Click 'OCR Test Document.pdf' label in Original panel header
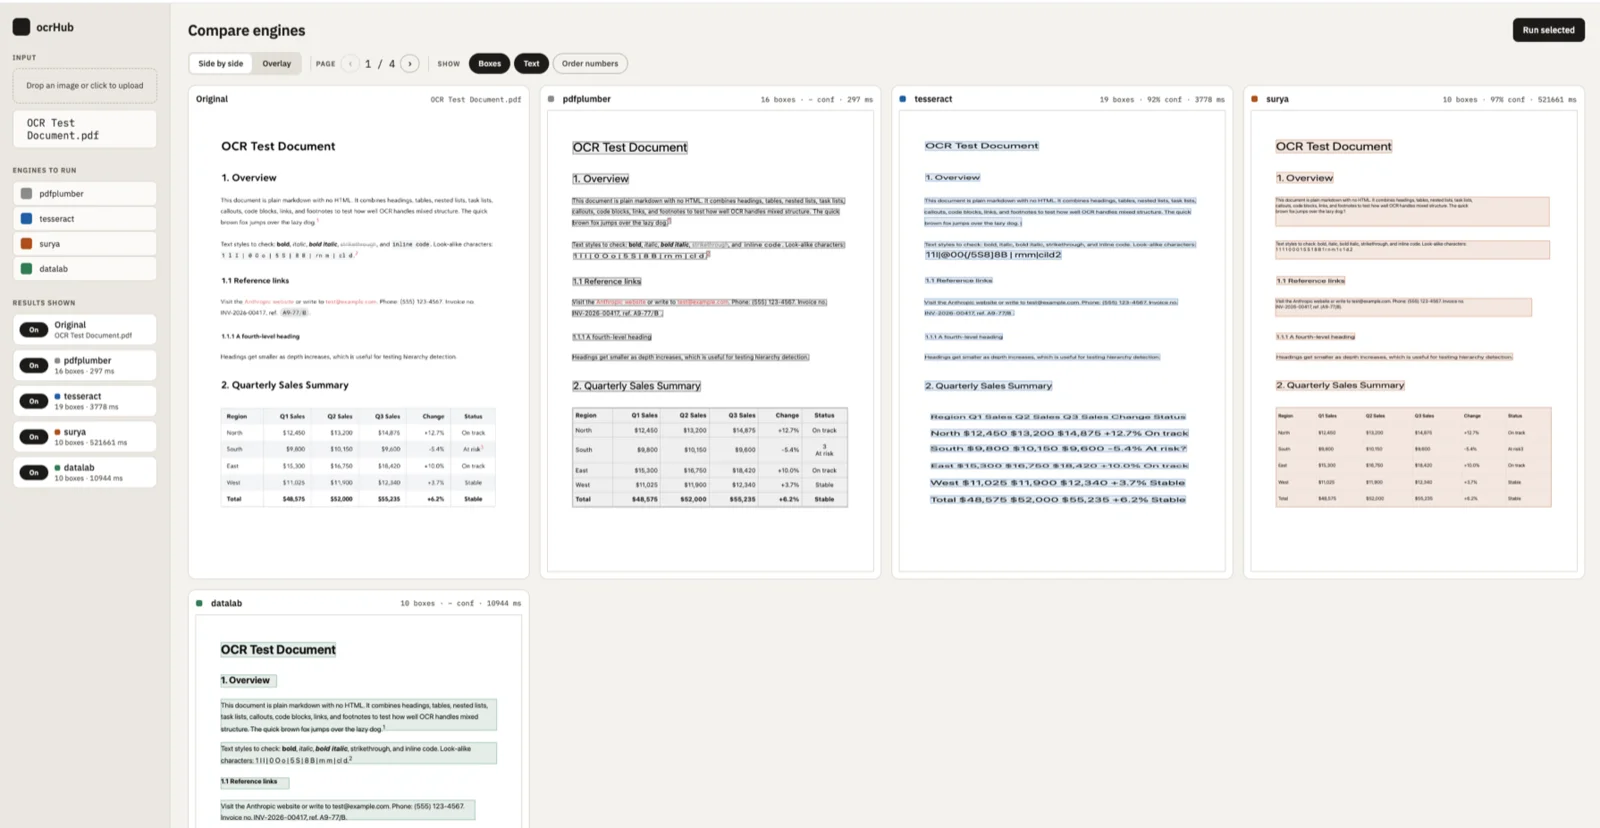The width and height of the screenshot is (1600, 828). (476, 100)
